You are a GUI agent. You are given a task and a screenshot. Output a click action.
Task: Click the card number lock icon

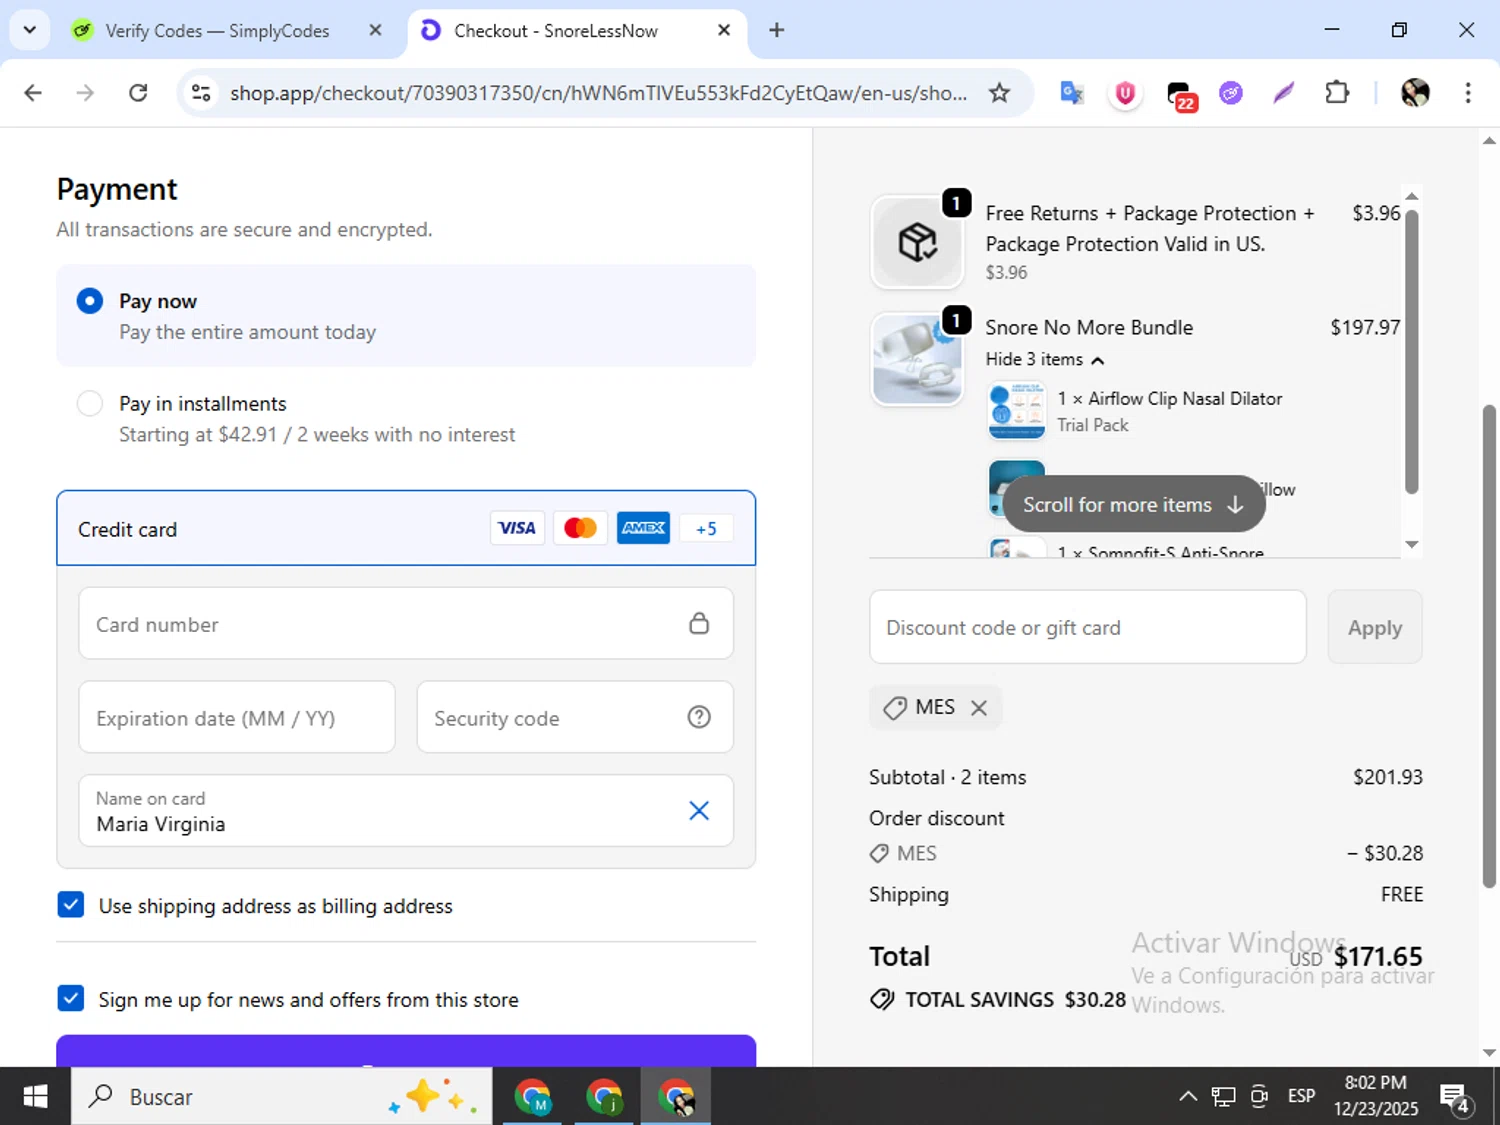(x=699, y=623)
